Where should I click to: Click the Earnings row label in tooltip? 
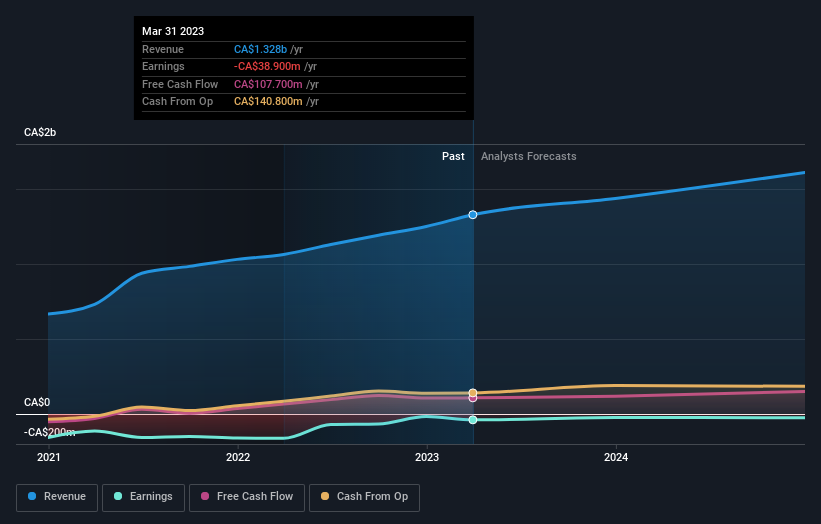[163, 66]
